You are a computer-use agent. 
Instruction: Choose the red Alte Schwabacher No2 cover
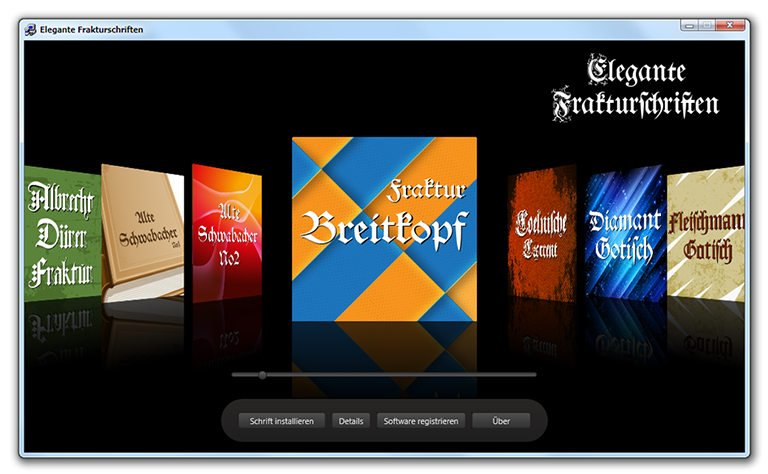pos(227,233)
